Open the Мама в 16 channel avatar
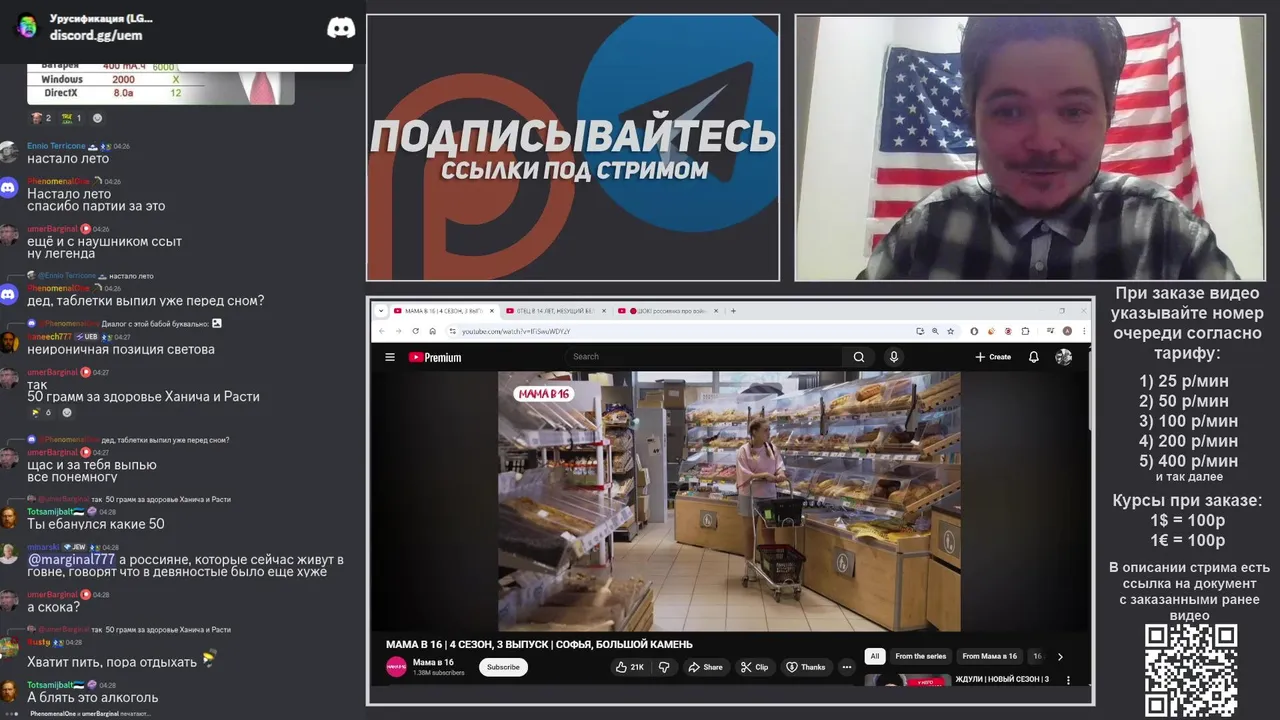 [396, 667]
